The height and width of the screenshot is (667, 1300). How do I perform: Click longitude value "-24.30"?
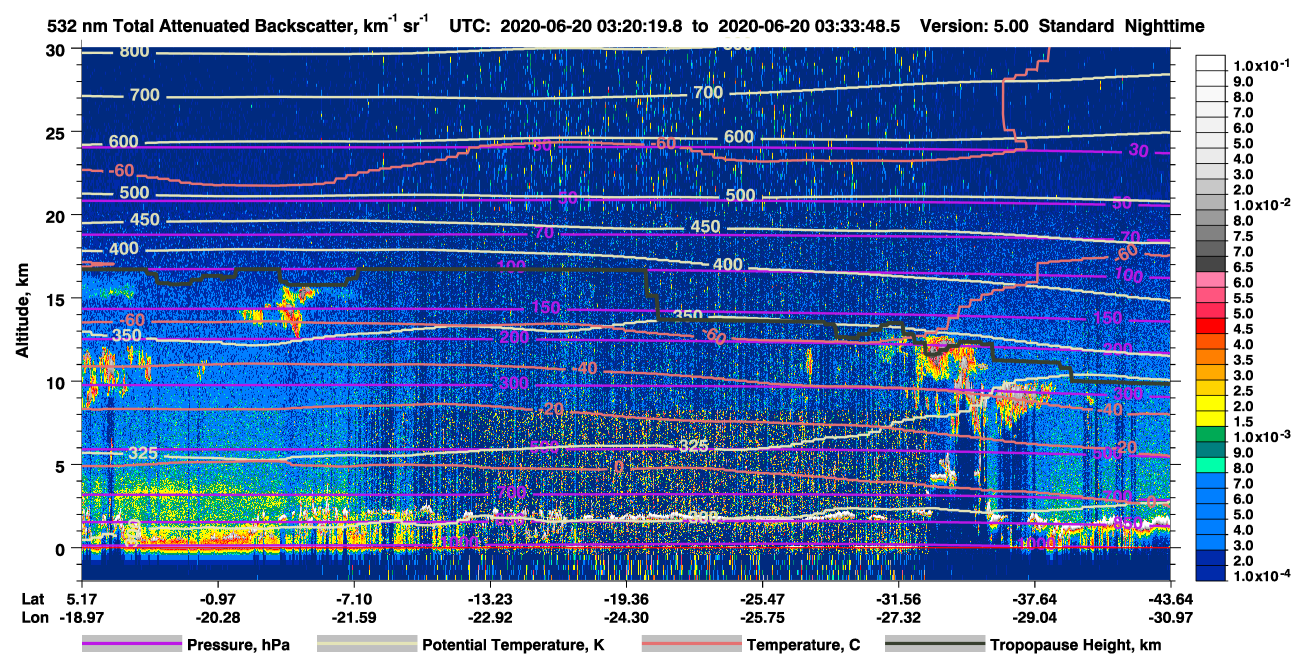626,617
